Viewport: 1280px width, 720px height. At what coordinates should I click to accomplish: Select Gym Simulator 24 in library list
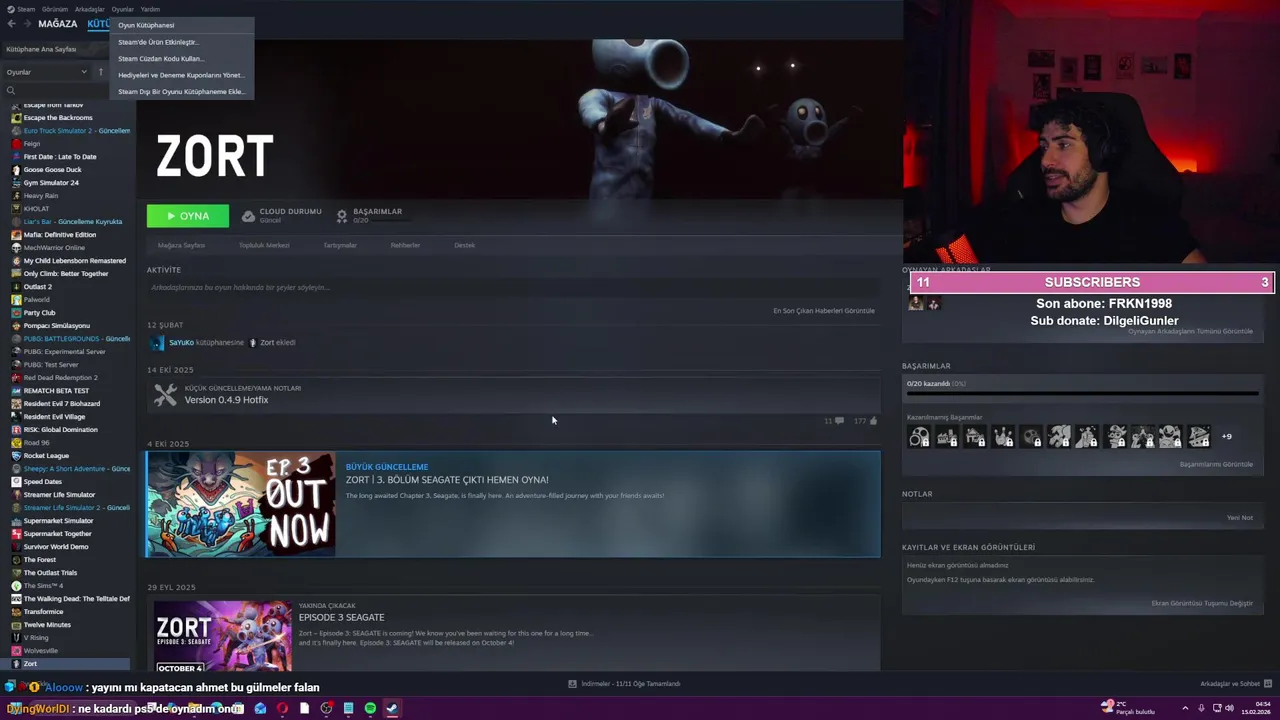(51, 183)
